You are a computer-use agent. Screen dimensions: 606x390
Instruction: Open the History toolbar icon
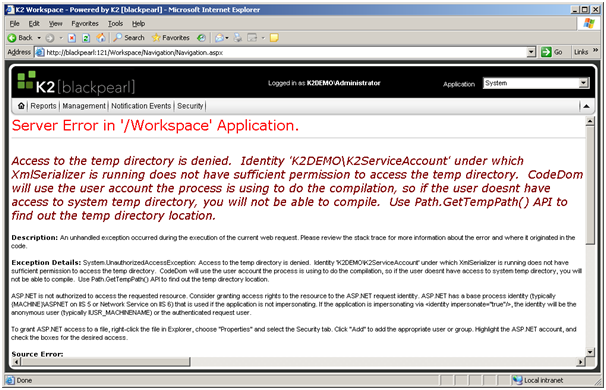(201, 38)
